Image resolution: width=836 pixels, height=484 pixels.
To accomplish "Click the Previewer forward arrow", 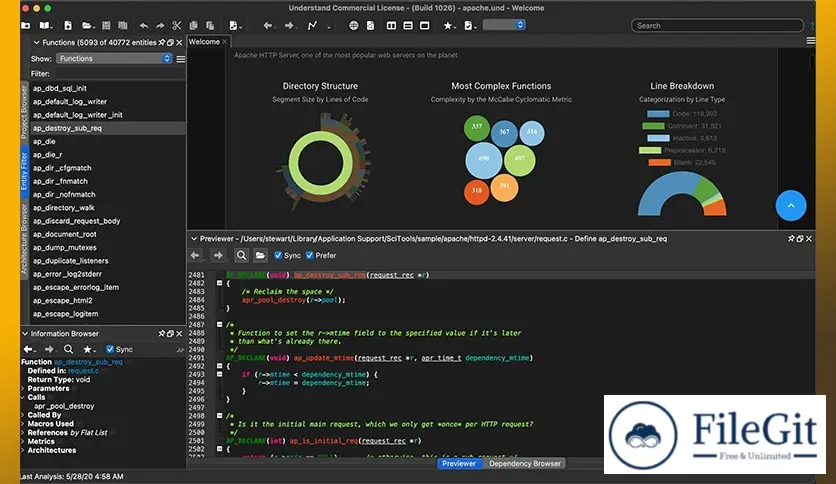I will (218, 256).
